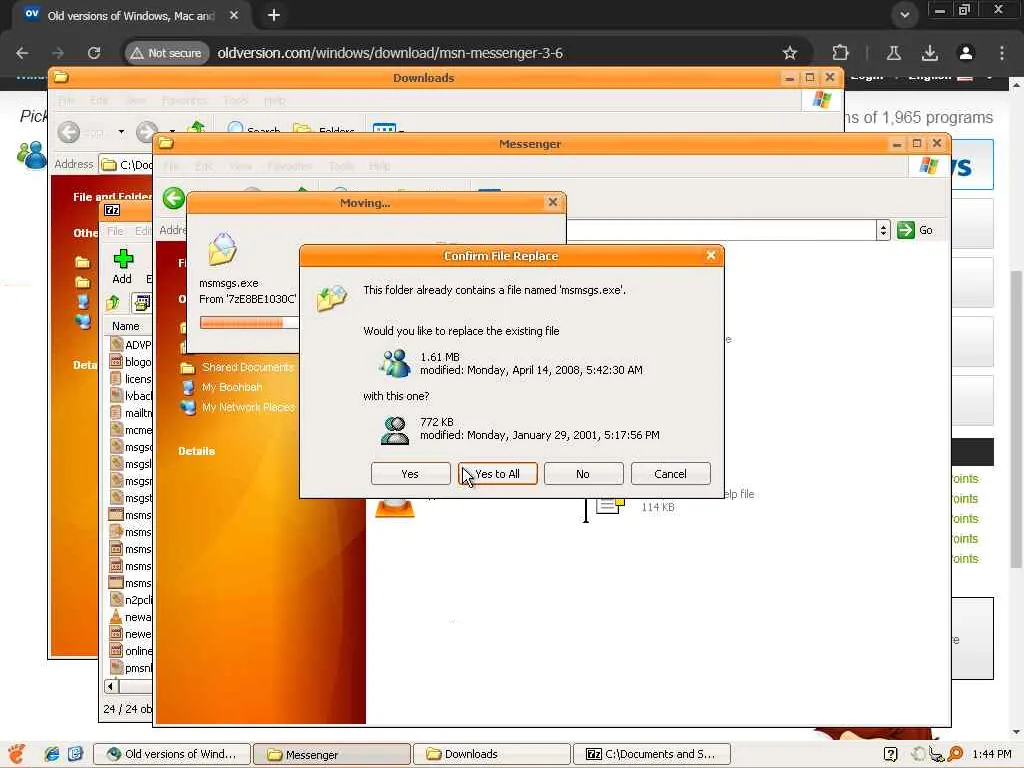Click the Add button in 7-Zip window
Viewport: 1024px width, 768px height.
coord(122,266)
